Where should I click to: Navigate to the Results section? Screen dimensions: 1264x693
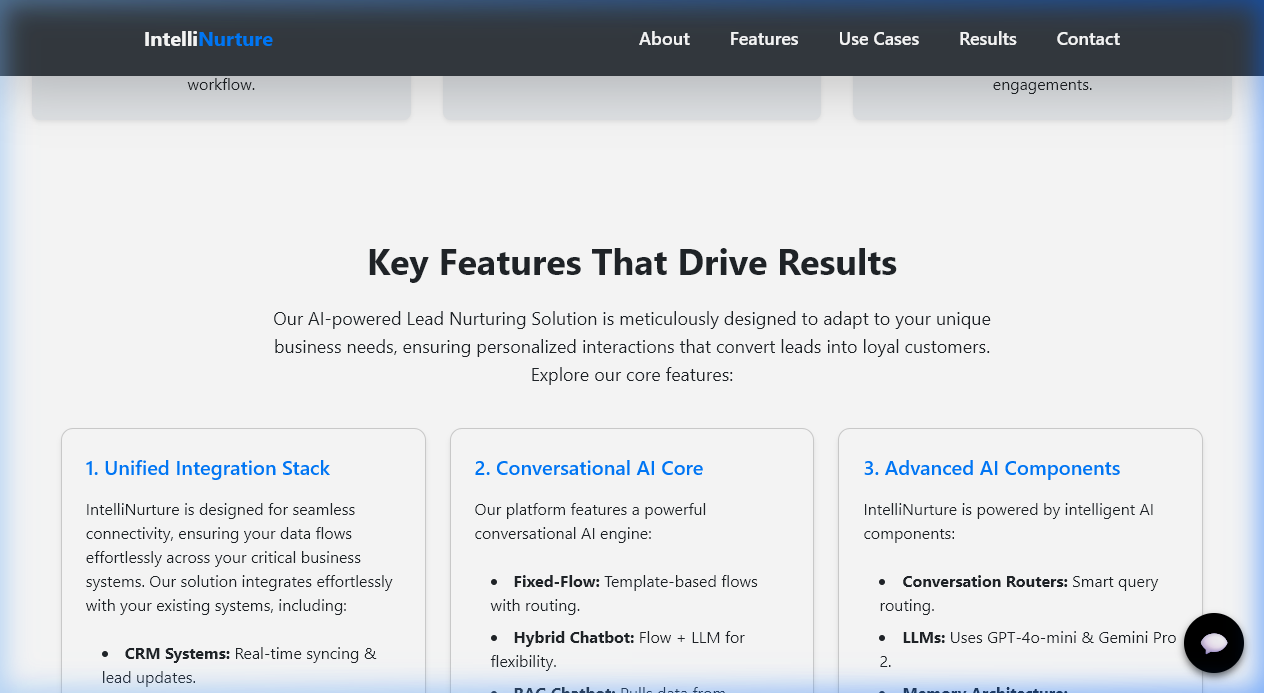click(x=988, y=39)
